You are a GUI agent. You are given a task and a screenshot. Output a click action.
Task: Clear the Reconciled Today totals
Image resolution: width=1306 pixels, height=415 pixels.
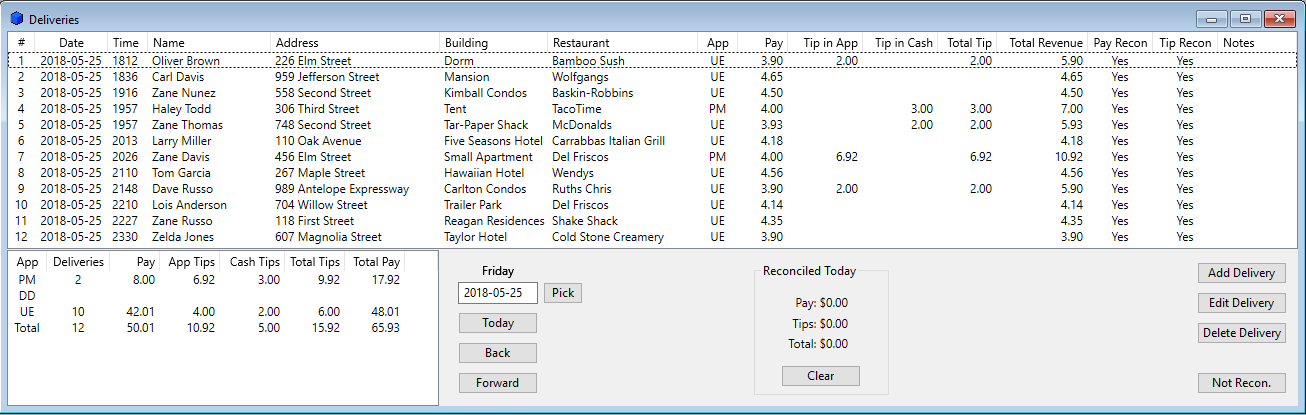pos(821,376)
